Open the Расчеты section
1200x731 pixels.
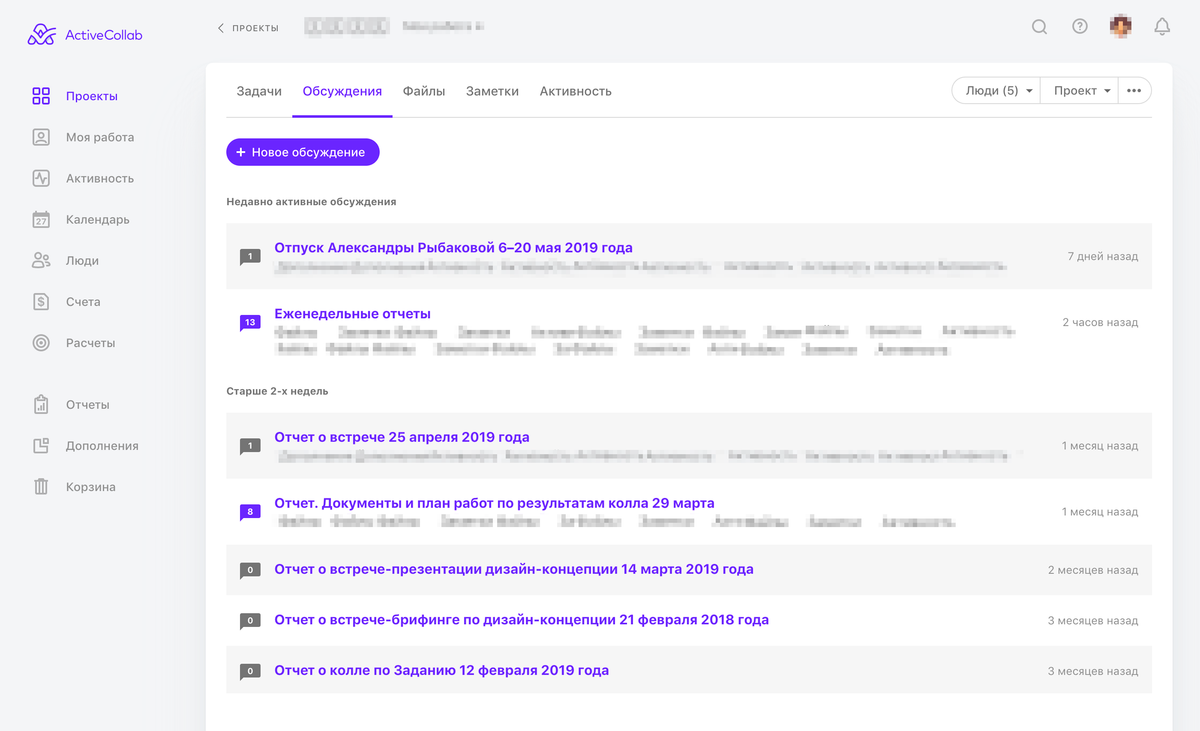(73, 342)
